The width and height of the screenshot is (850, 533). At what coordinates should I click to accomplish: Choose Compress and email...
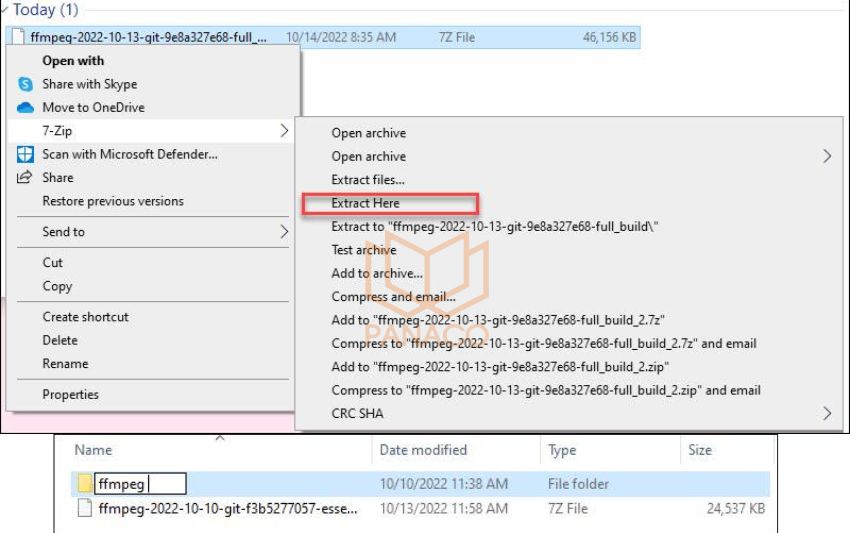(x=394, y=296)
